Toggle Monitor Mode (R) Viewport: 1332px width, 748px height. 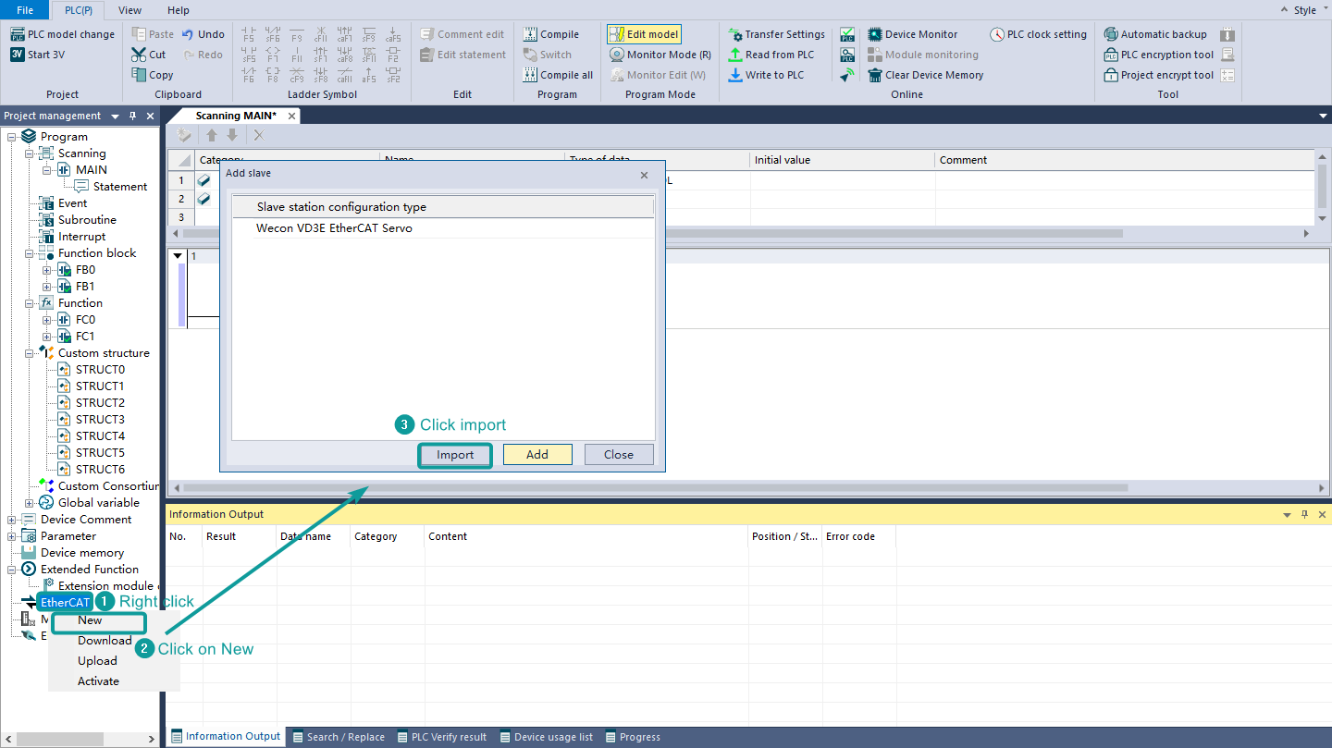[x=617, y=55]
